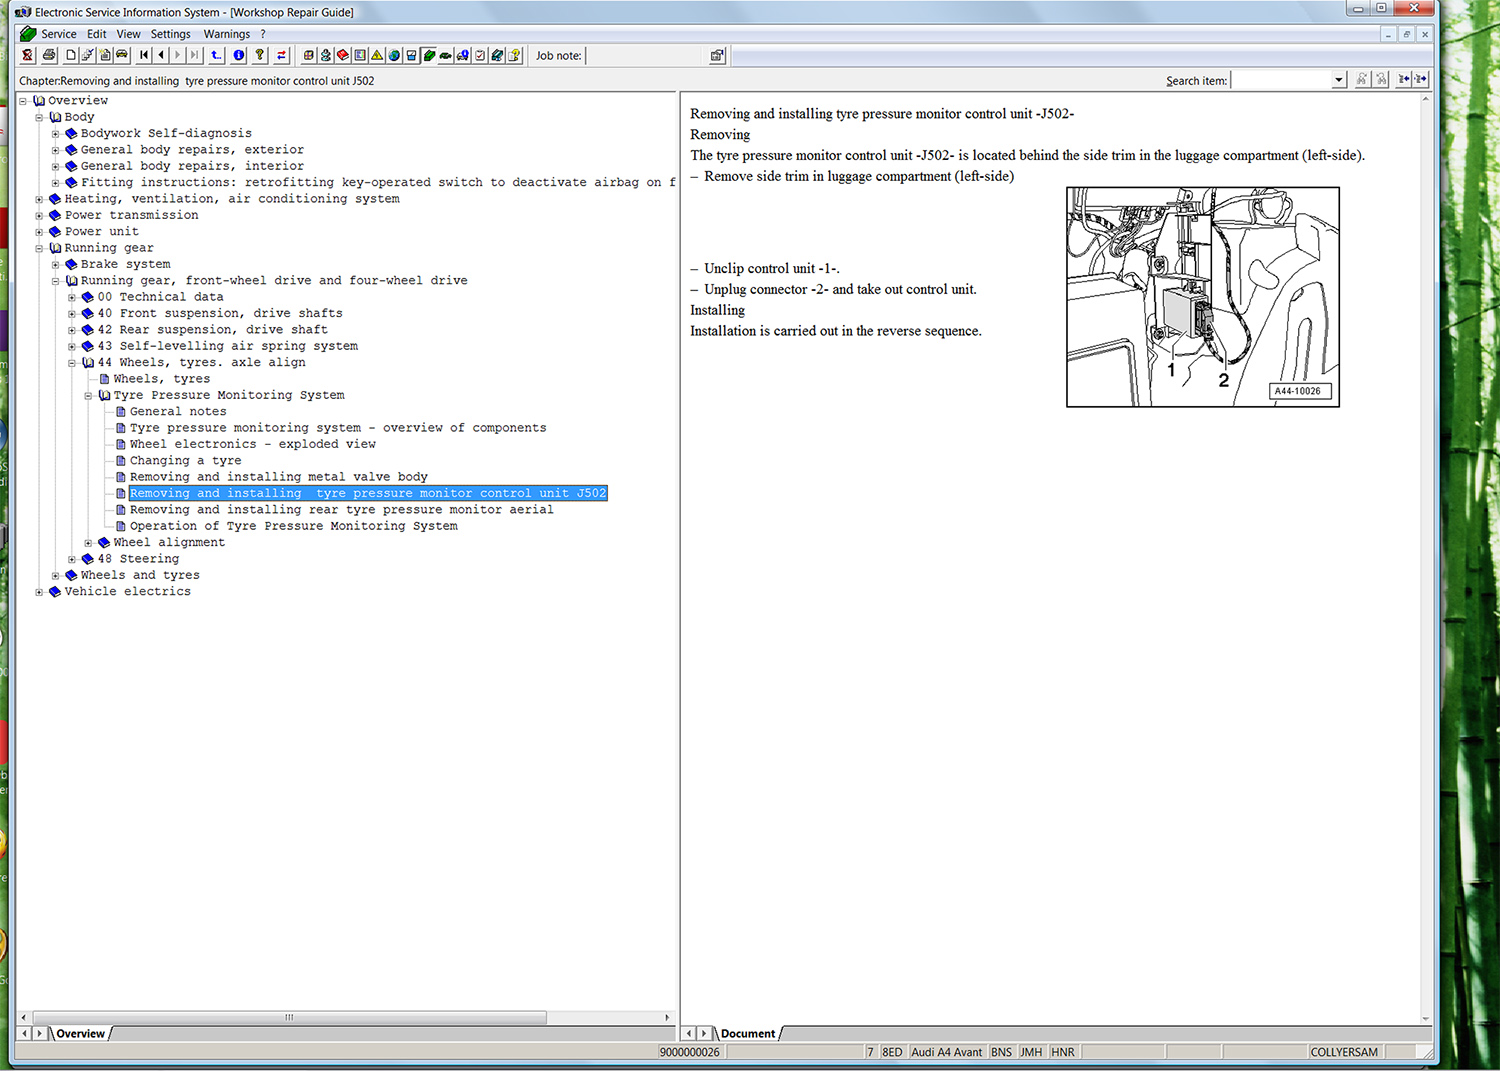Open the Warnings menu
Viewport: 1500px width, 1071px height.
(226, 34)
